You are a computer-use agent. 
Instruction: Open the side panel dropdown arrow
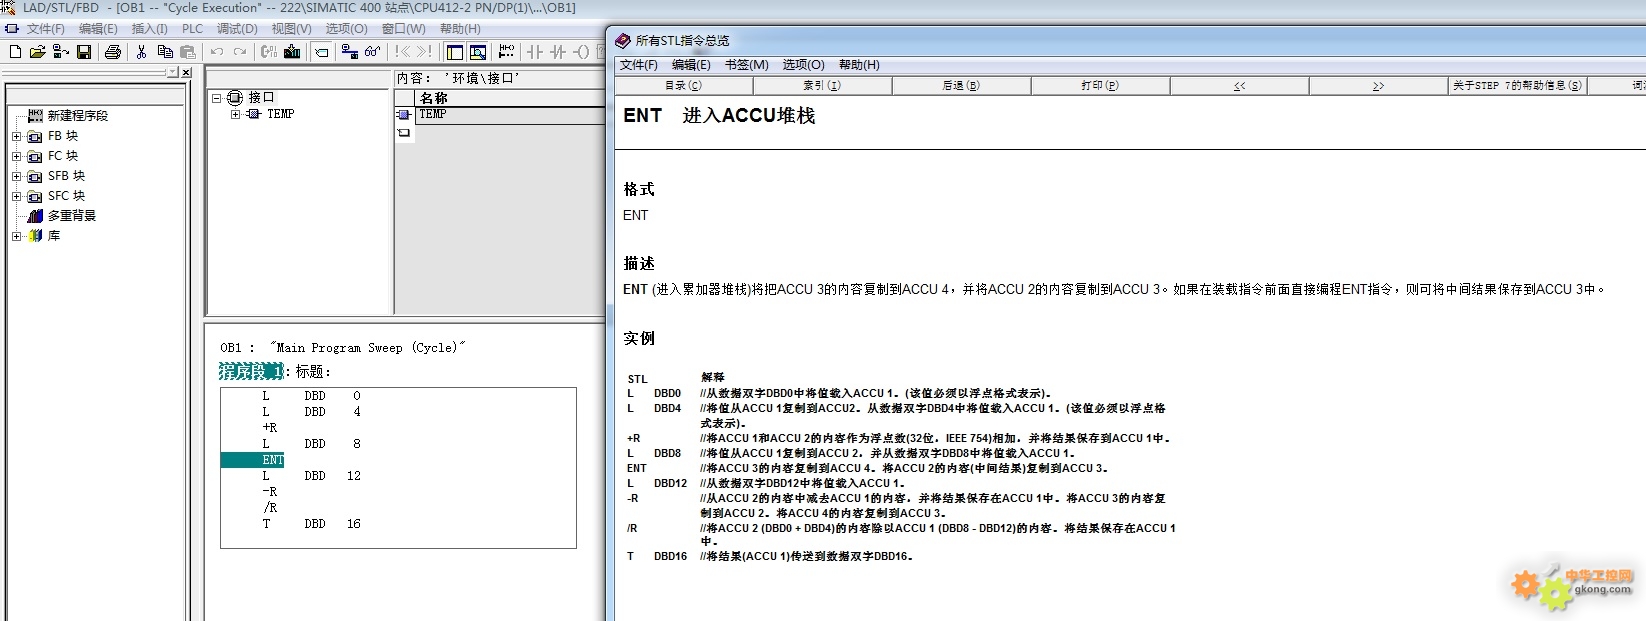tap(172, 72)
